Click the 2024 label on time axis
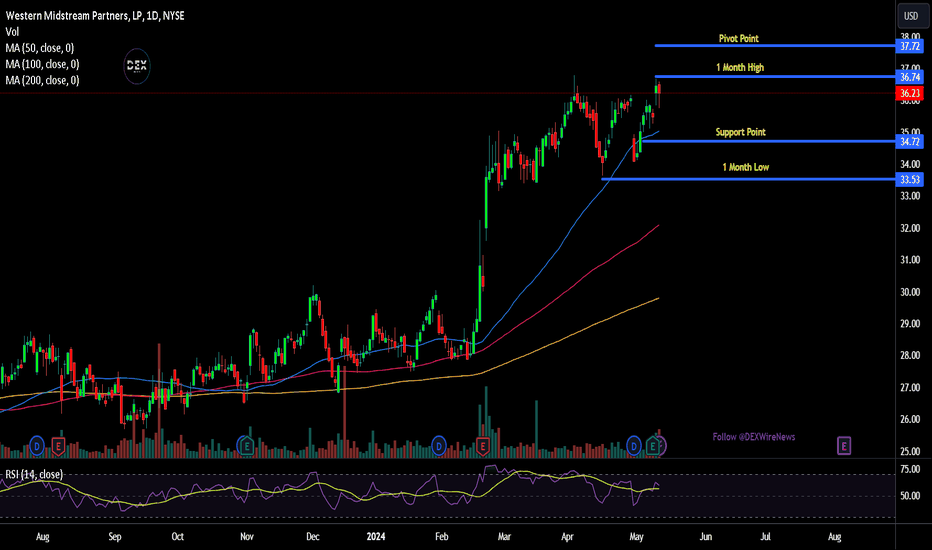 point(376,536)
